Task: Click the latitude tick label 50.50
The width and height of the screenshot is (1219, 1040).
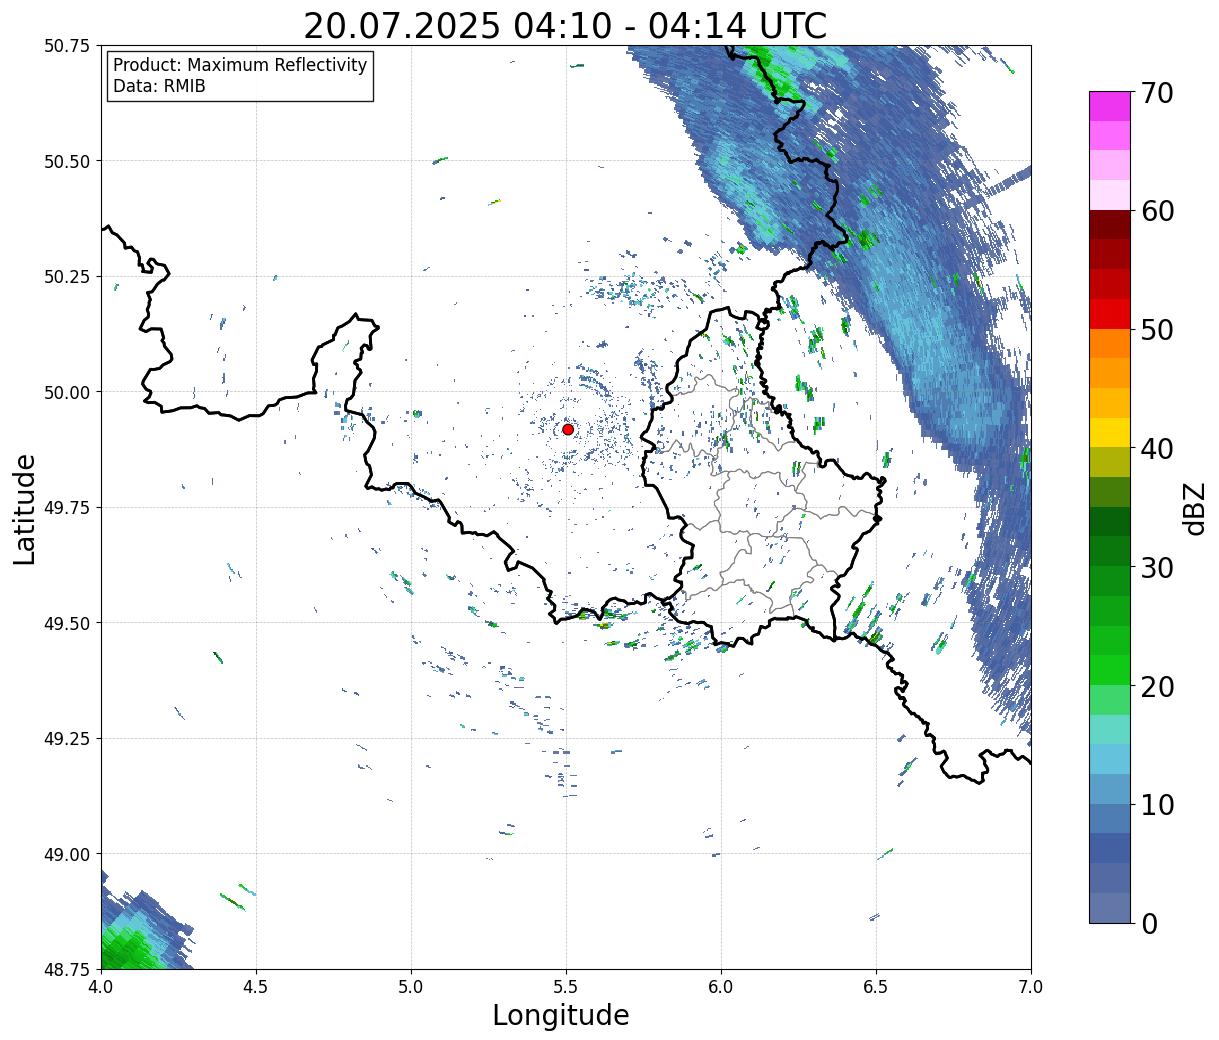Action: [x=67, y=161]
